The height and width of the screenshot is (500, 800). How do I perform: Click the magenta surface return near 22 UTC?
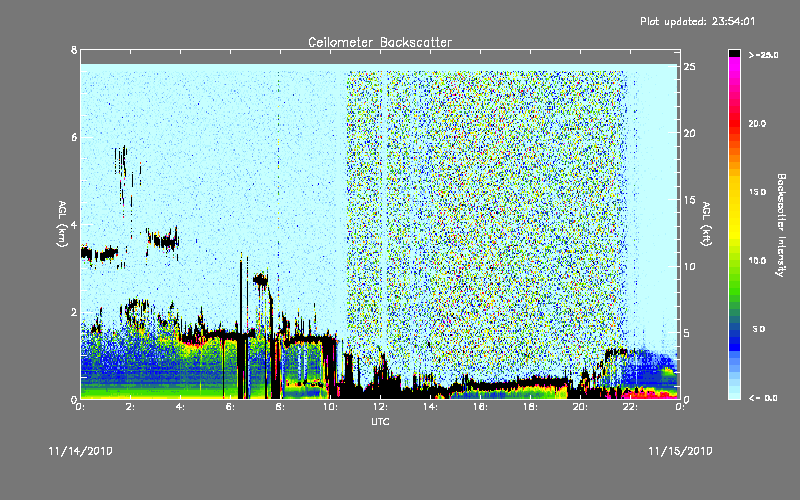point(648,393)
